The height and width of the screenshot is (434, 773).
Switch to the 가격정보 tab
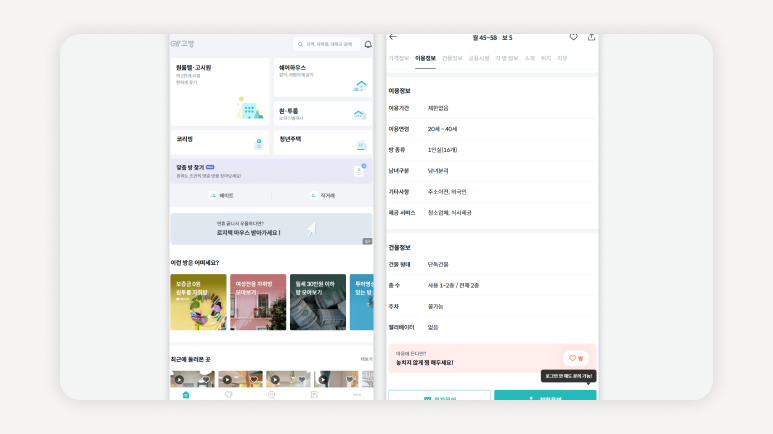point(398,58)
